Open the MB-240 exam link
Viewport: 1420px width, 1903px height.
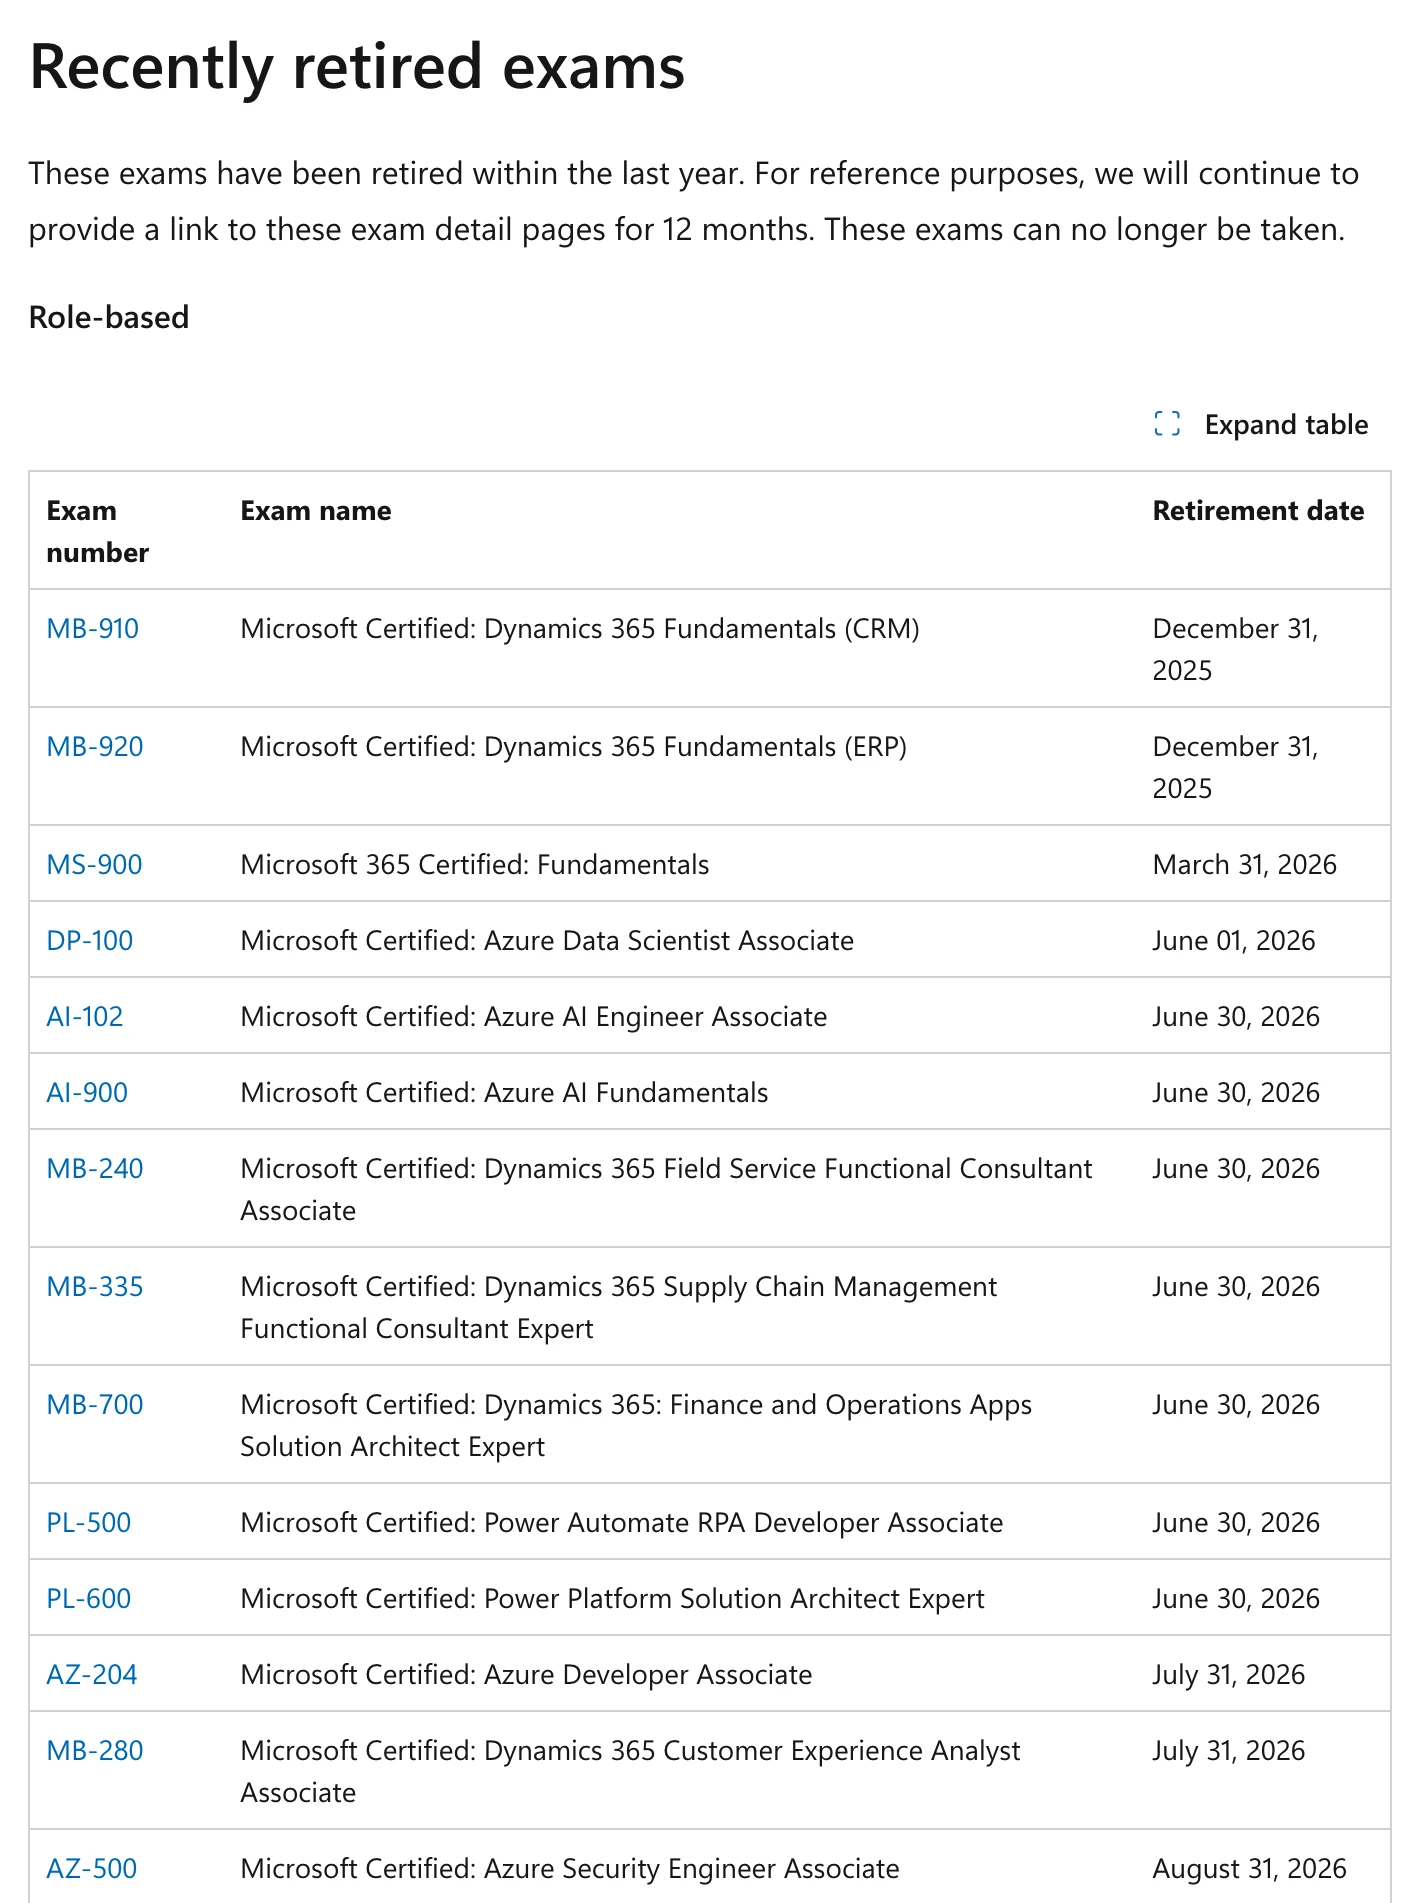[x=95, y=1169]
